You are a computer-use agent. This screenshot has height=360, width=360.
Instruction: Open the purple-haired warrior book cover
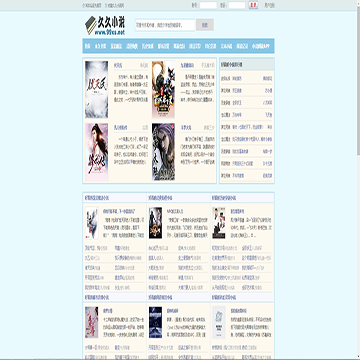click(x=163, y=152)
